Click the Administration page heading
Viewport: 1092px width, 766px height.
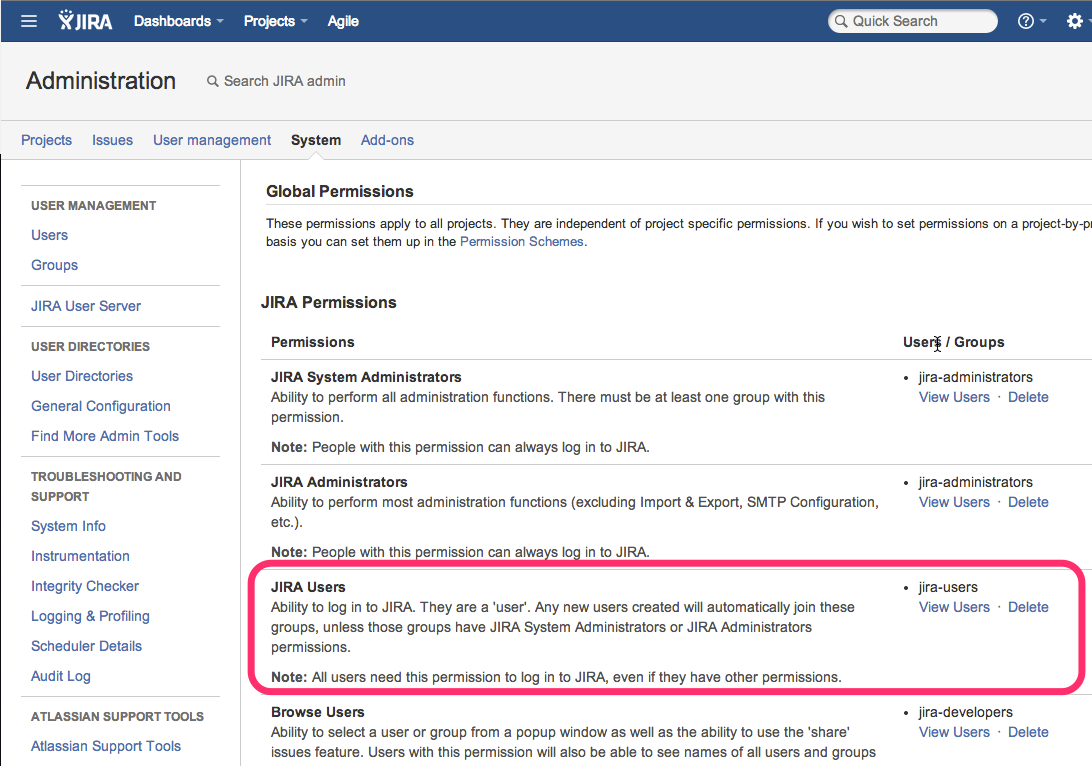point(101,81)
